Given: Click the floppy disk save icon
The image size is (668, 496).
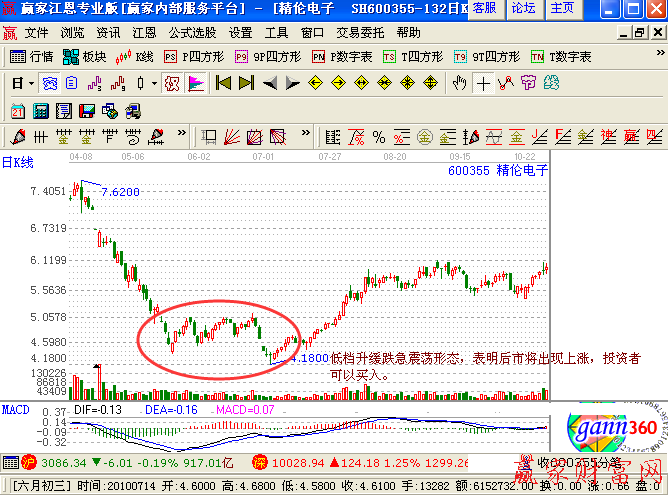Looking at the screenshot, I should point(87,111).
